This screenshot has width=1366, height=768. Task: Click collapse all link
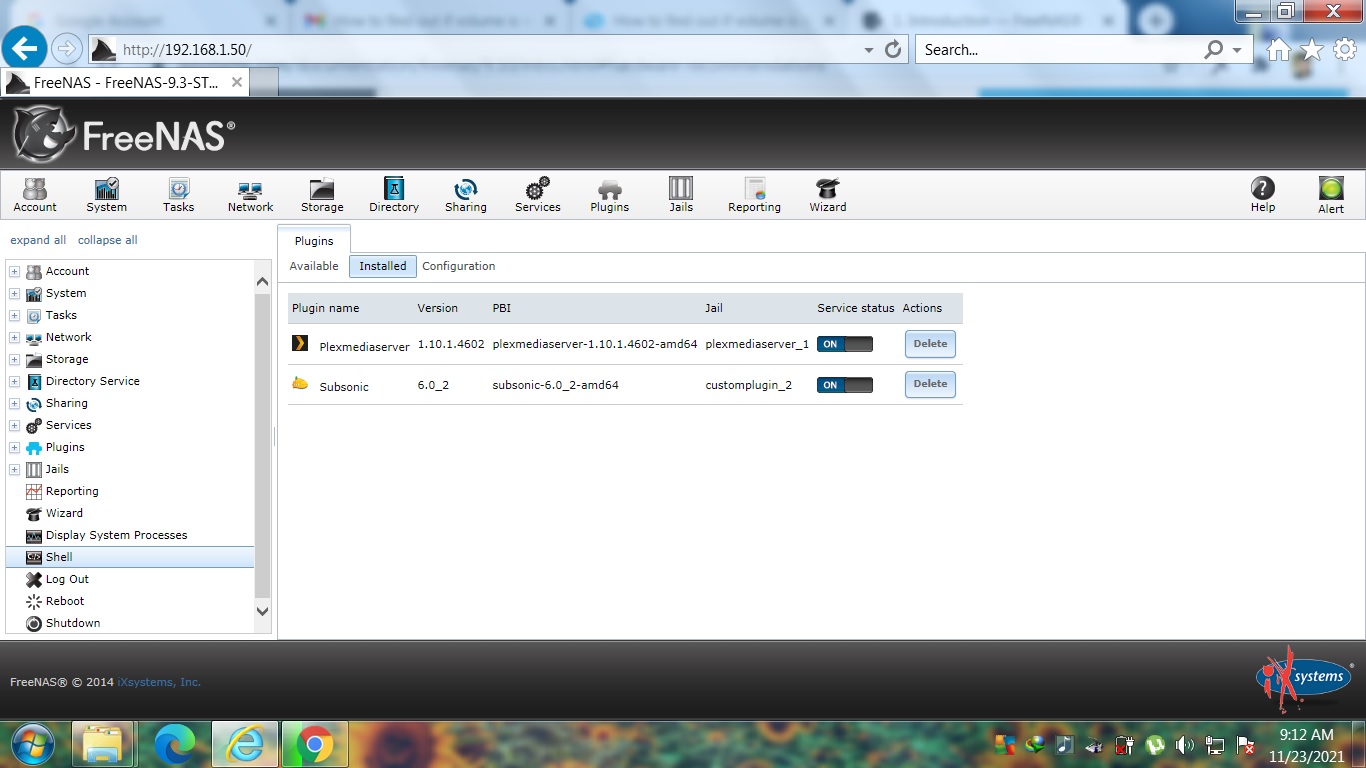coord(108,240)
